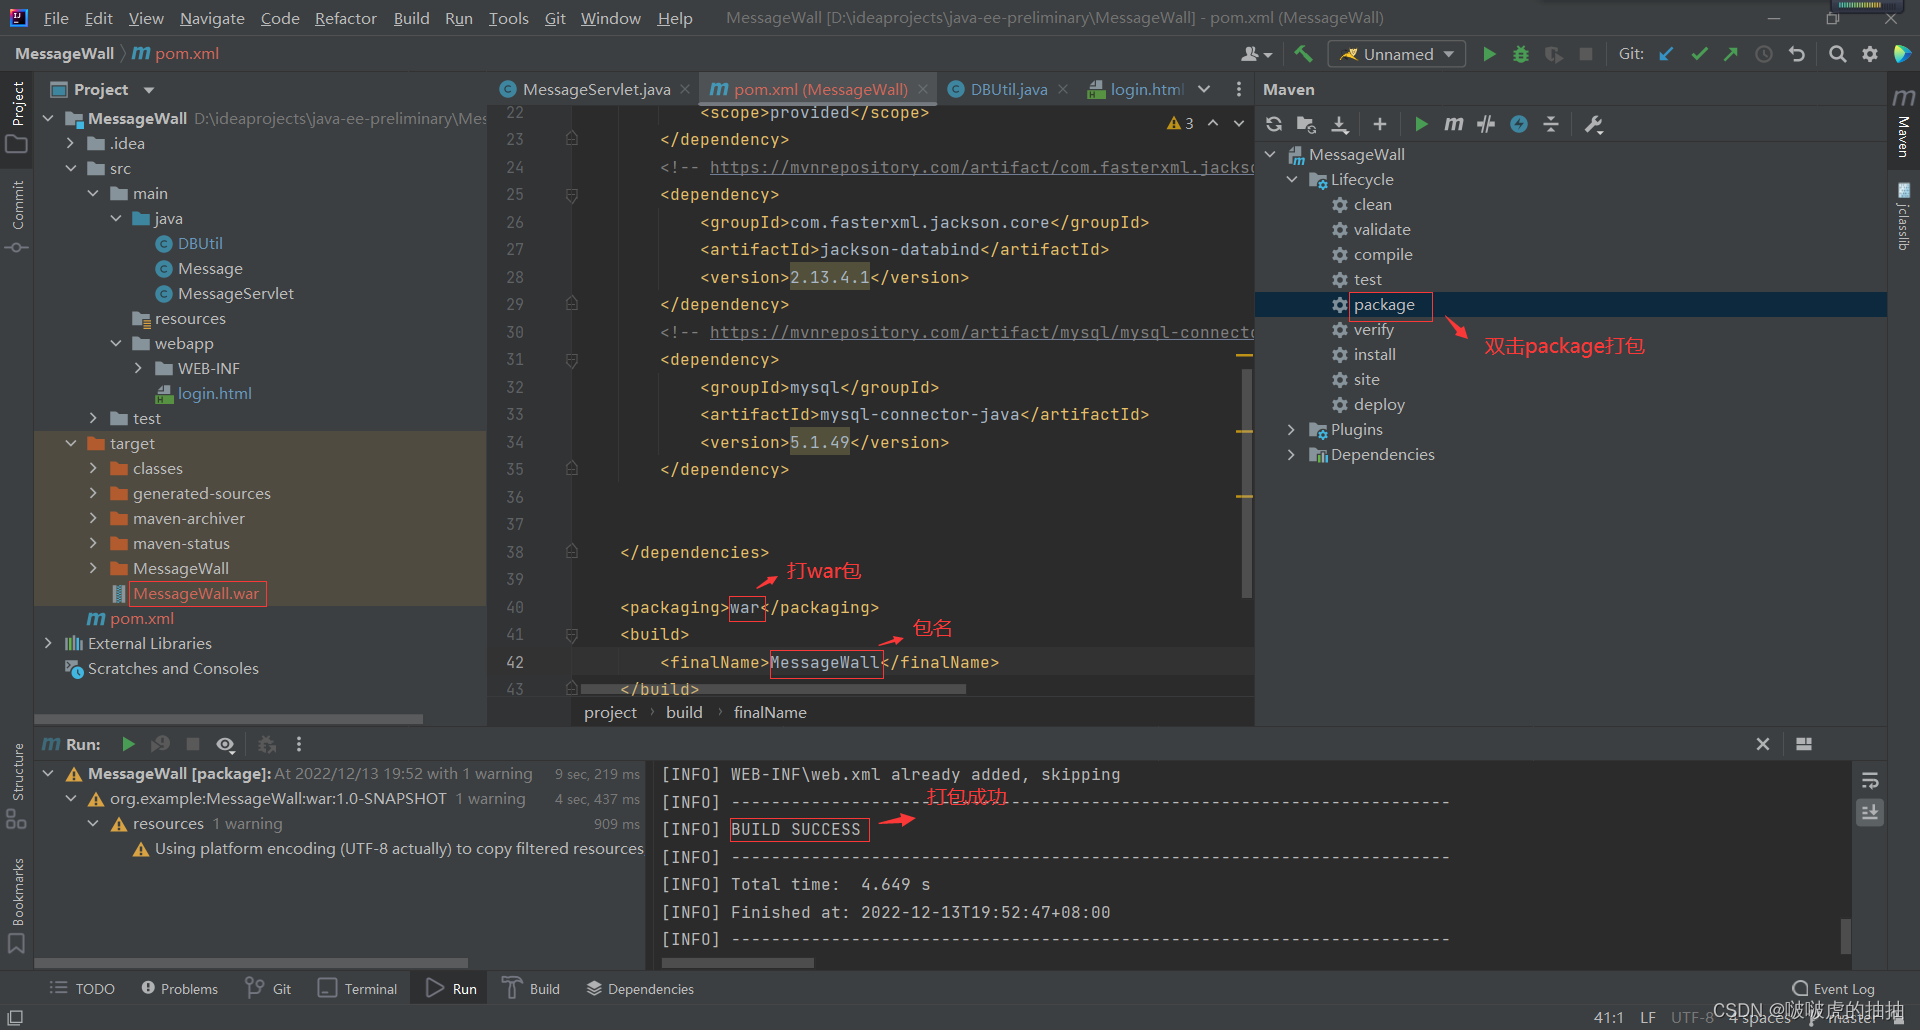Click project tree horizontal scrollbar

tap(228, 718)
